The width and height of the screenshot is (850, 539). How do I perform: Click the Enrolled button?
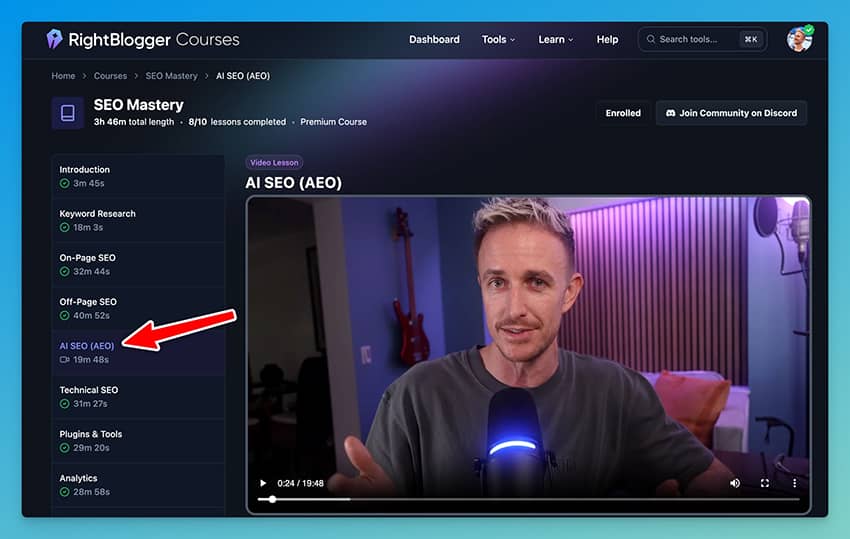[623, 113]
